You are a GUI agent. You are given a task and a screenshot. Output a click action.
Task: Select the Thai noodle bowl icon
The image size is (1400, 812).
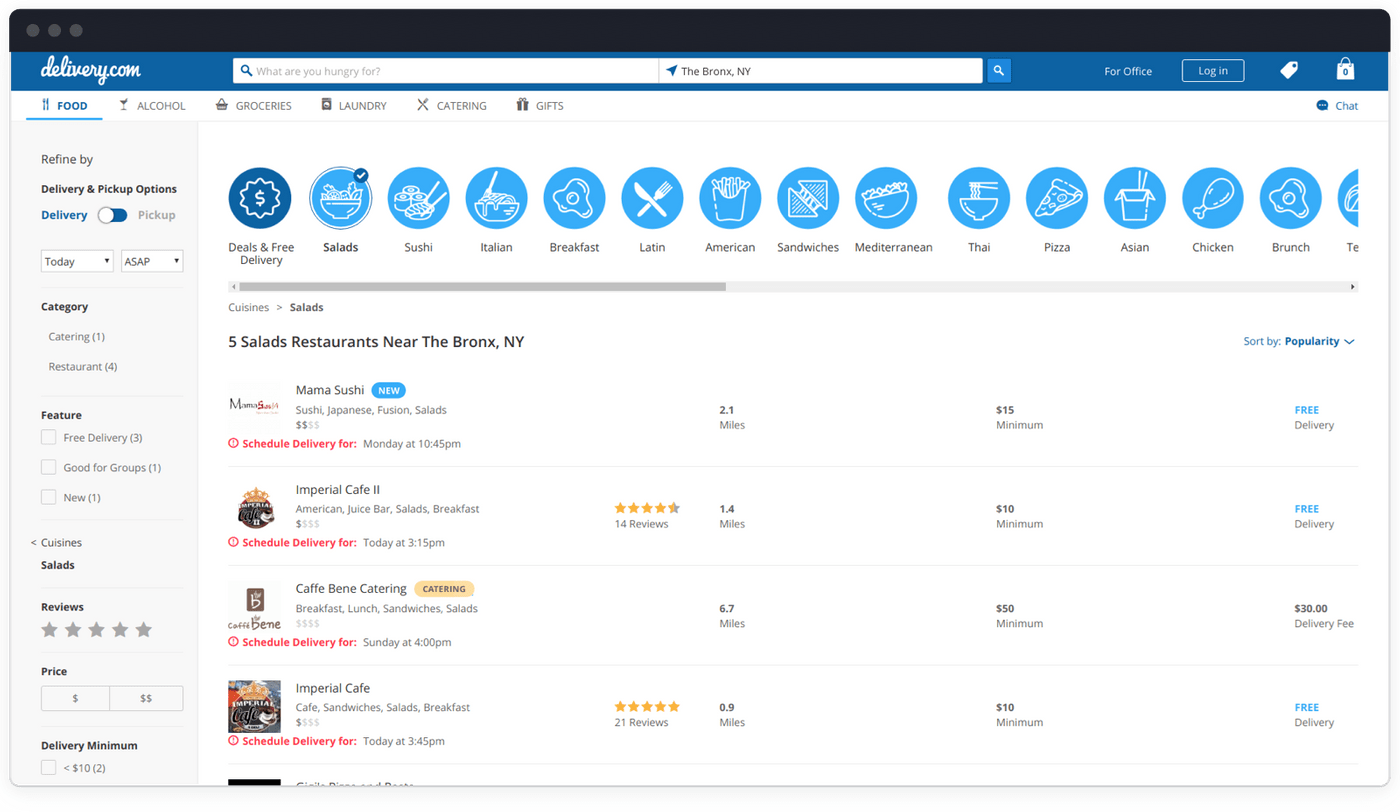pos(979,198)
